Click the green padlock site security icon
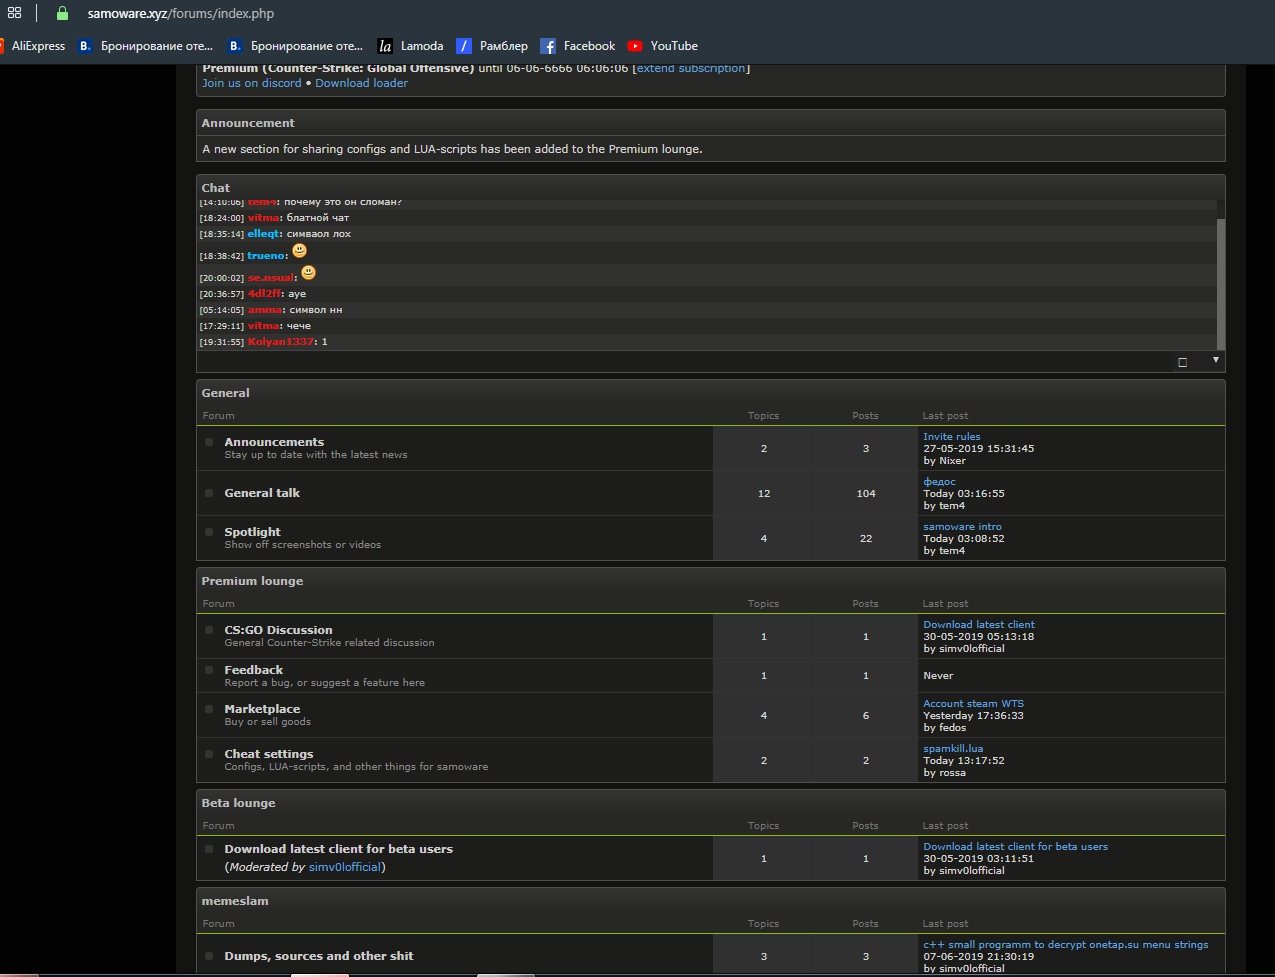The image size is (1275, 977). coord(62,14)
